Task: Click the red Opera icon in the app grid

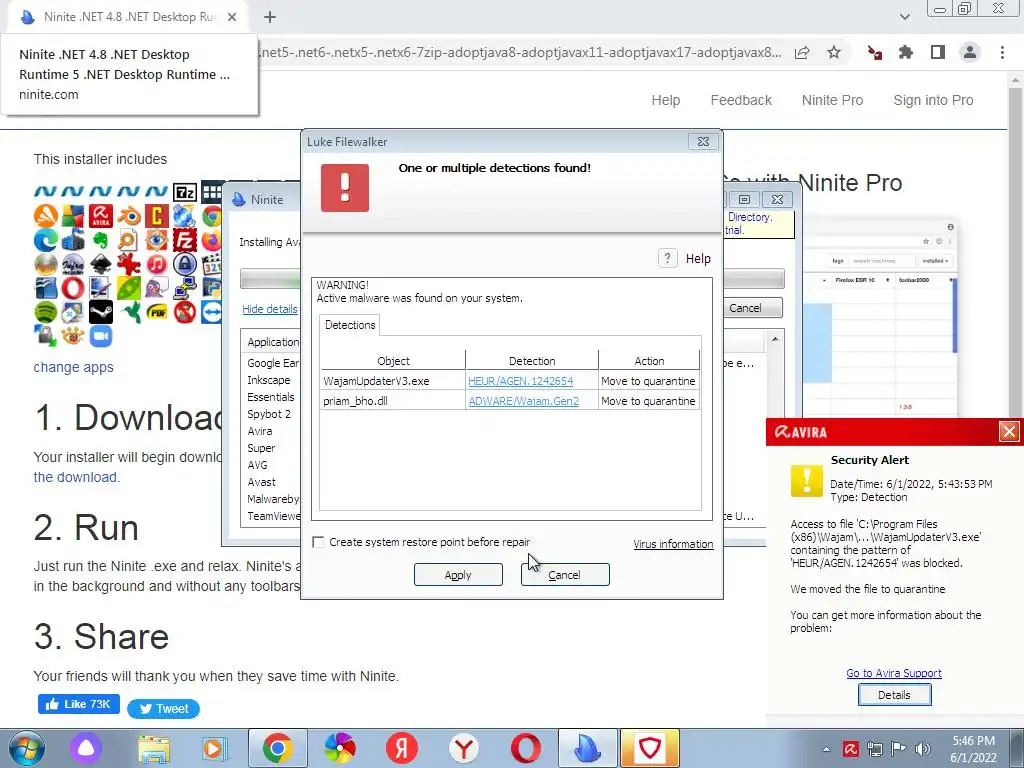Action: tap(73, 288)
